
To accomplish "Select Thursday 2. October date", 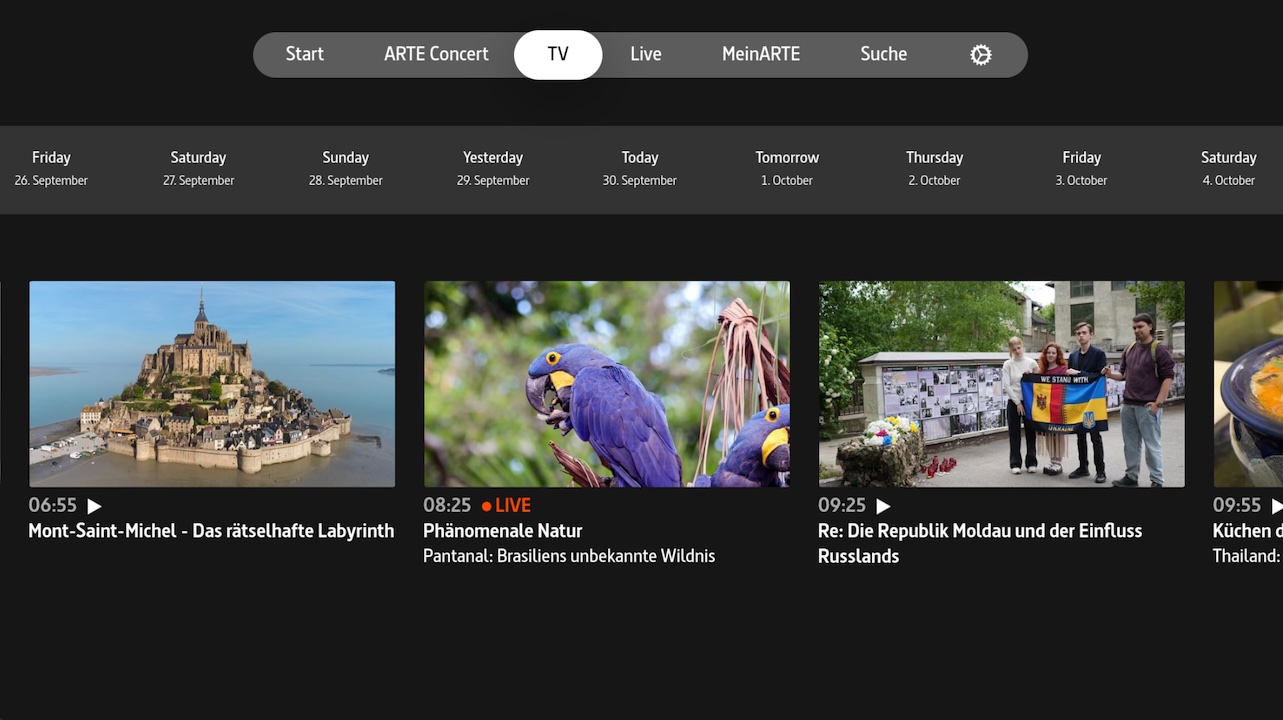I will [934, 168].
